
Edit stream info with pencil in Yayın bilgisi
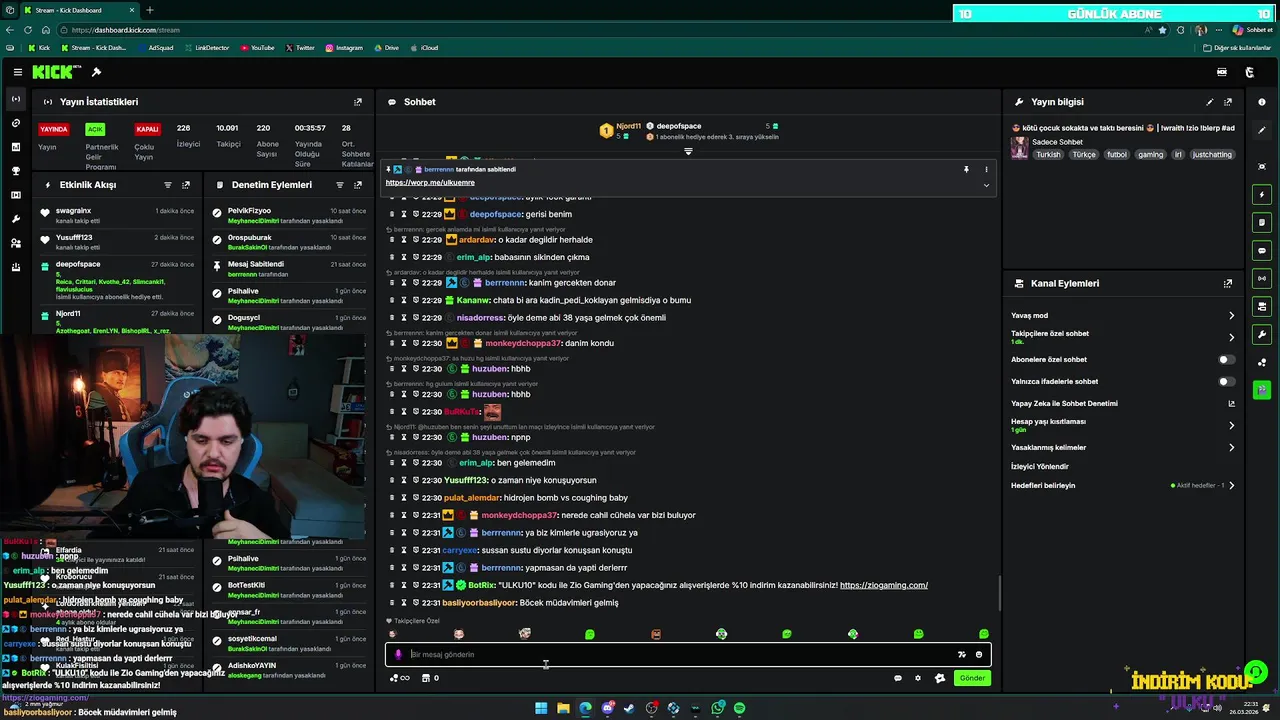[1210, 102]
